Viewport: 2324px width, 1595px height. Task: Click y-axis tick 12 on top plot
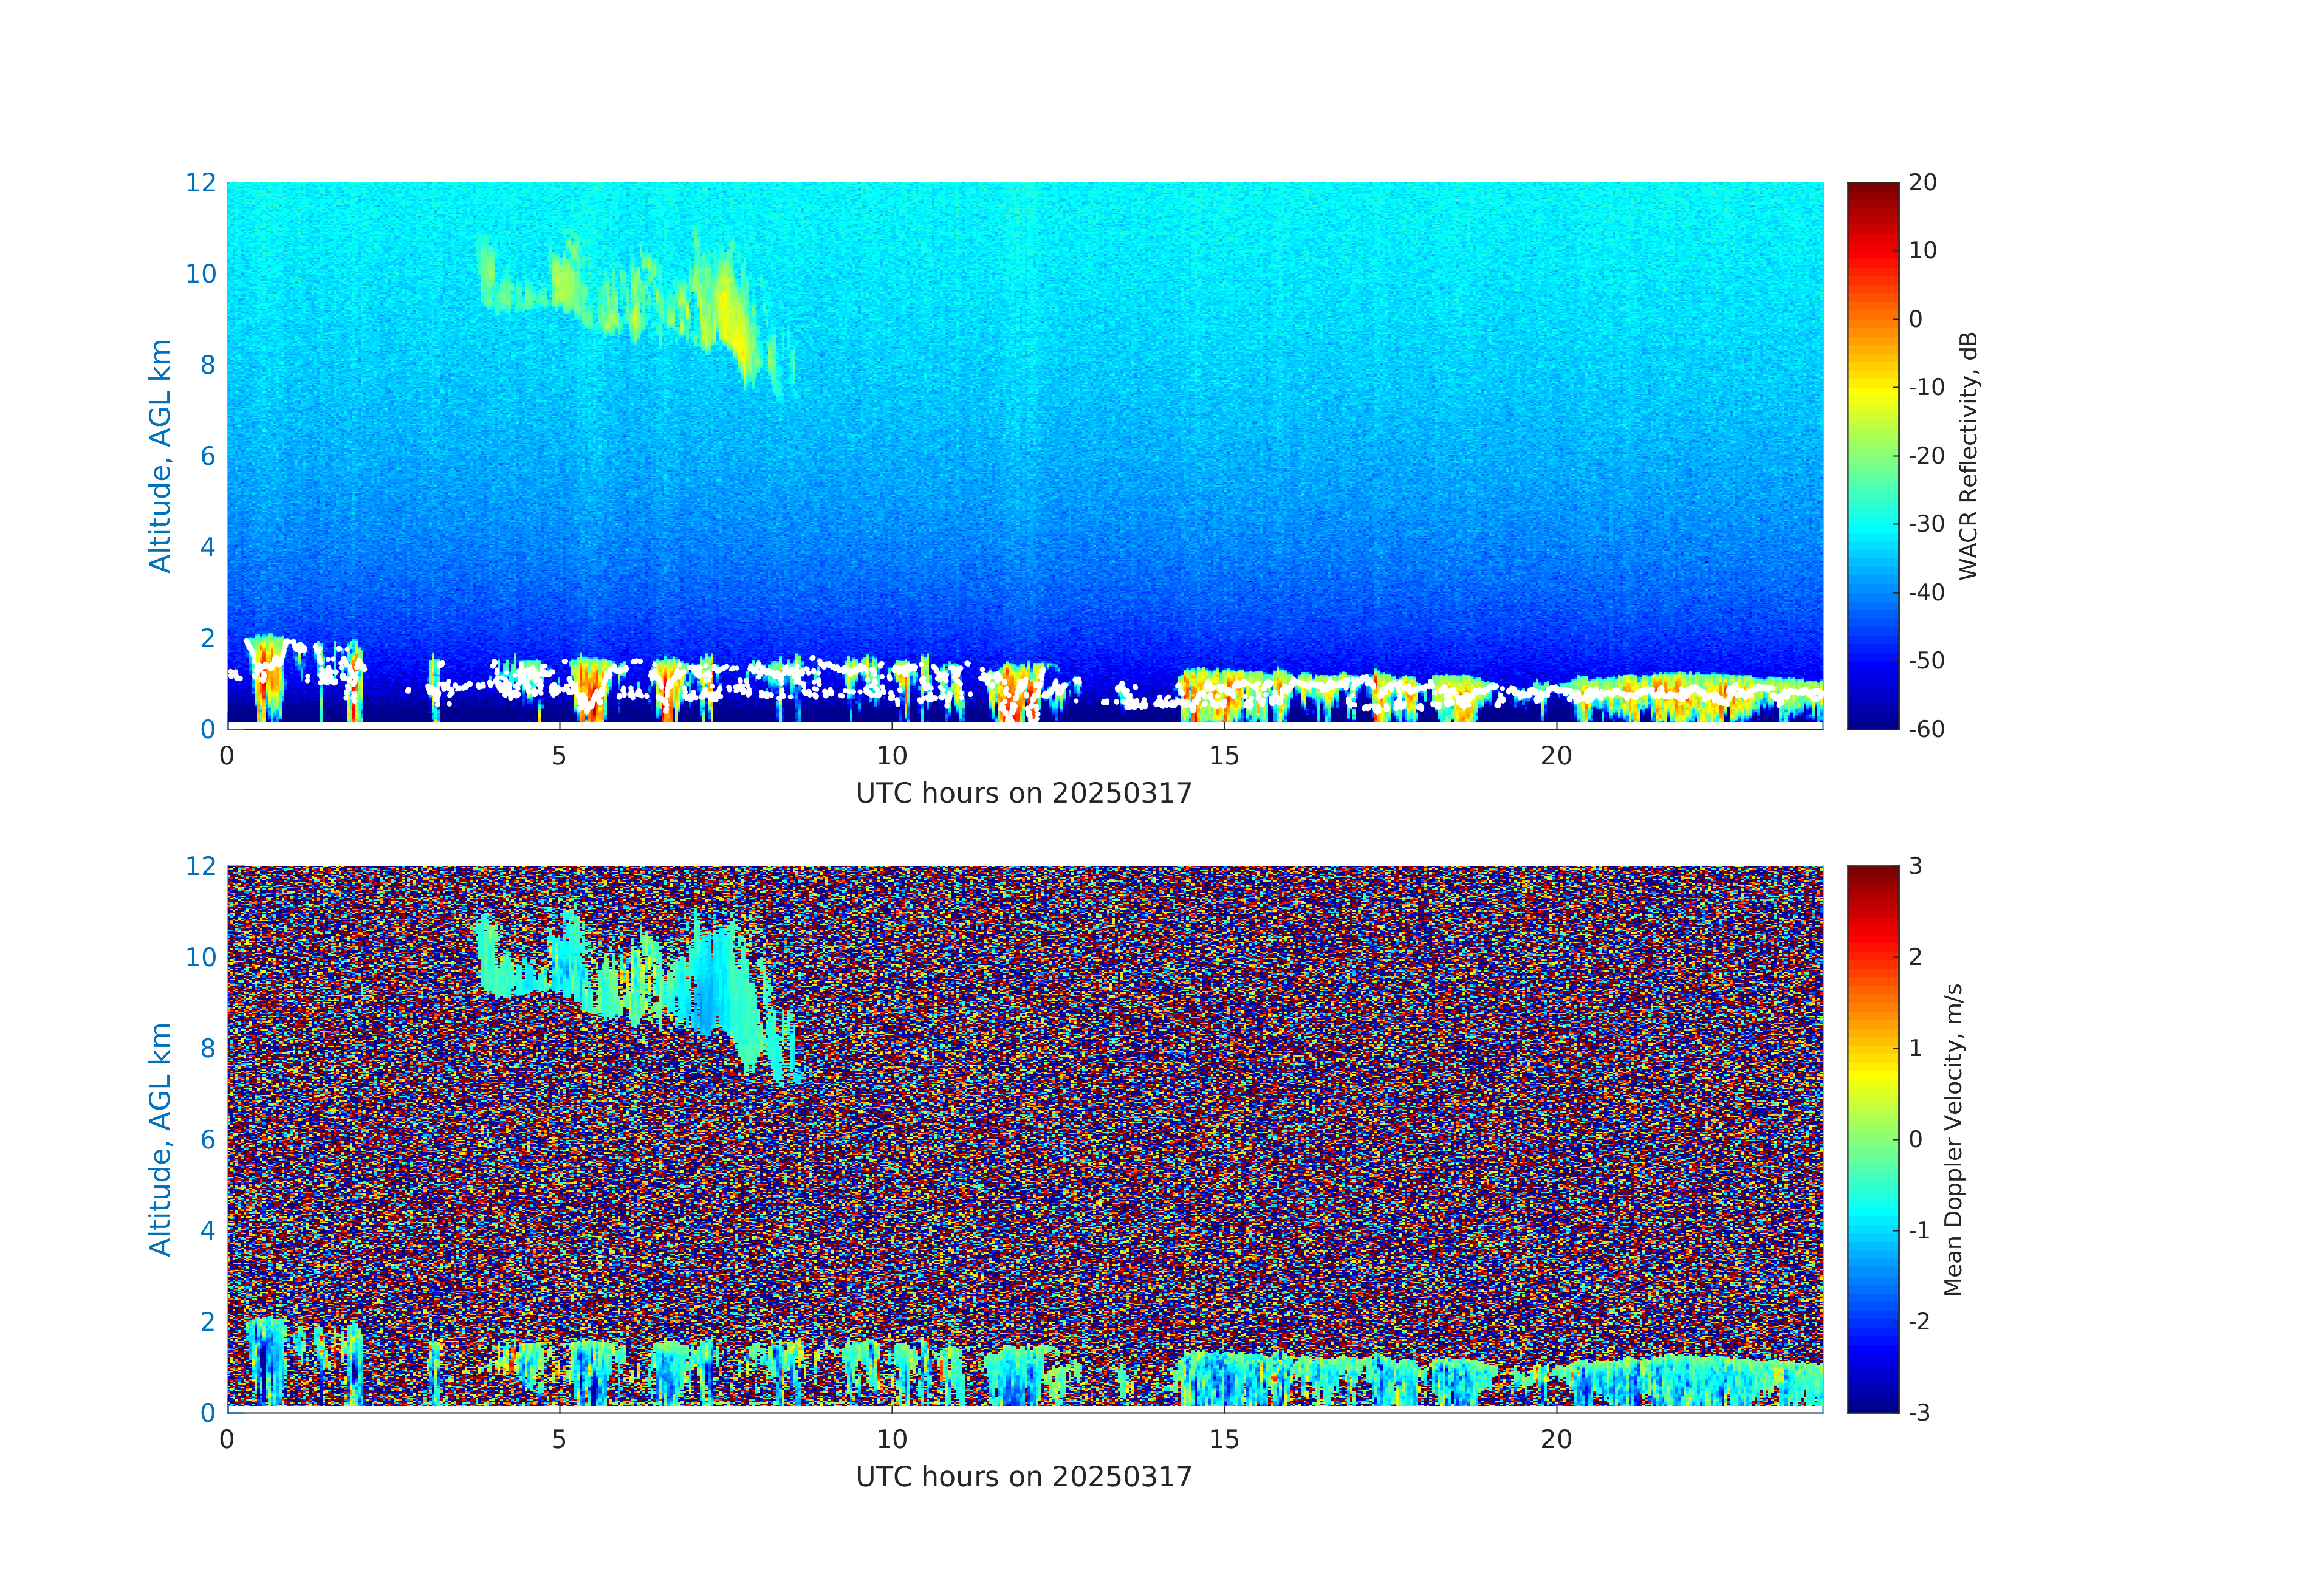[x=200, y=182]
